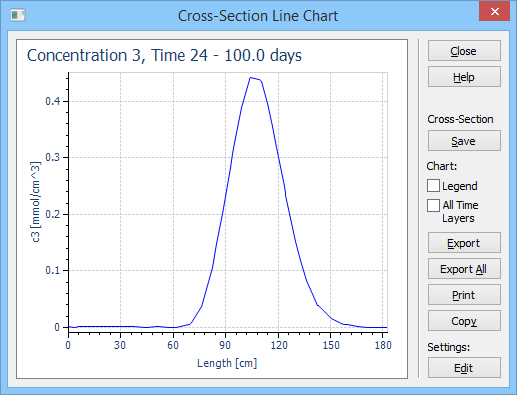Select the chart title Concentration 3 text
Viewport: 517px width, 395px height.
coord(85,56)
